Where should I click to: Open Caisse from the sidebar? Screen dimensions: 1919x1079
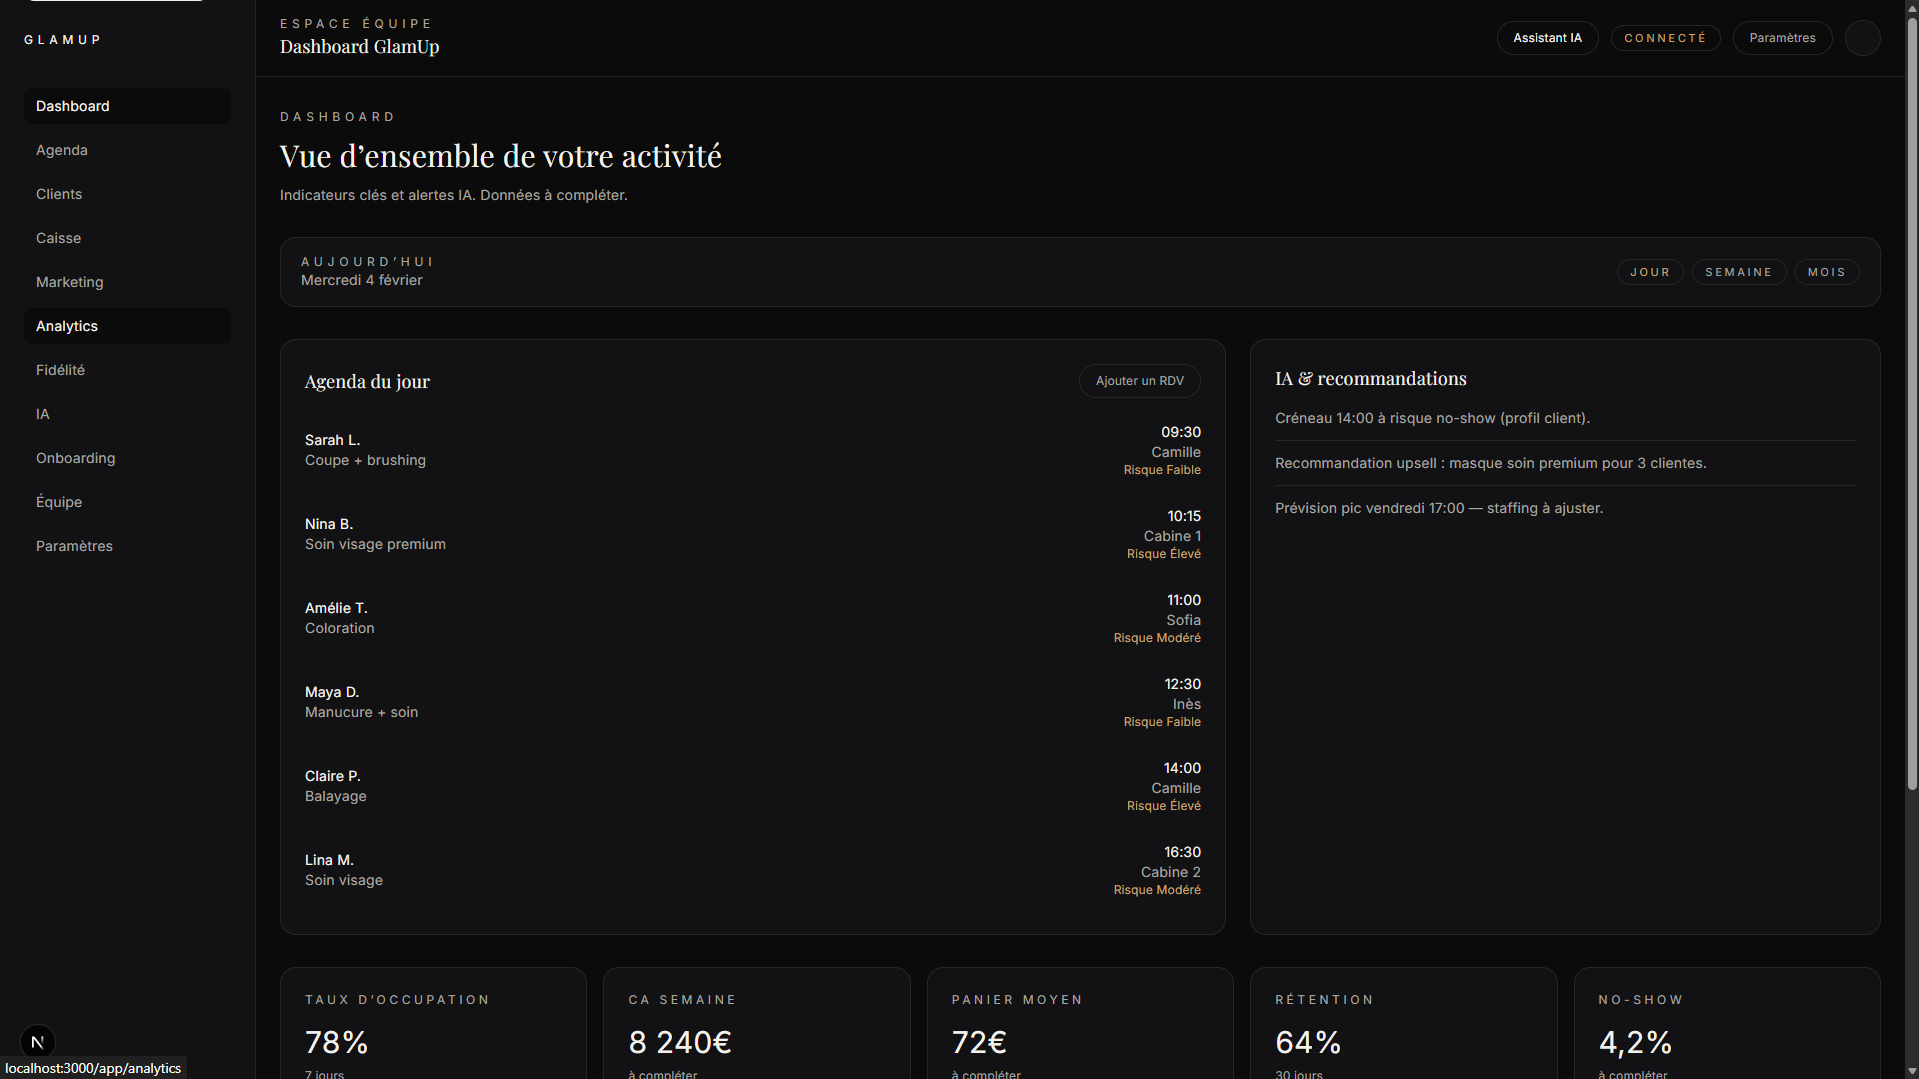58,238
